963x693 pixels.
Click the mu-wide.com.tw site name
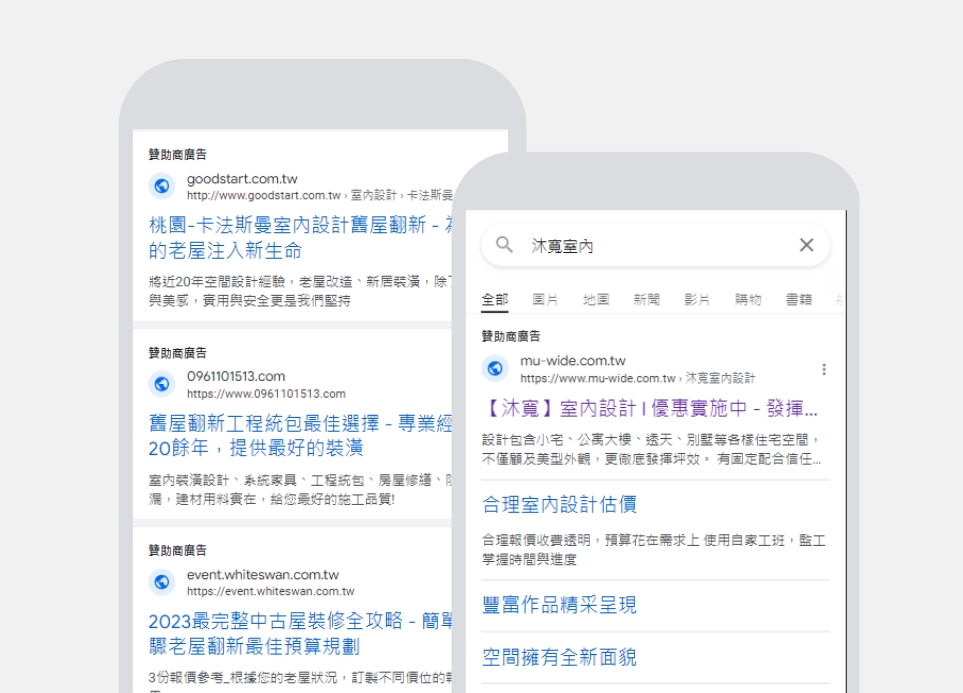572,361
